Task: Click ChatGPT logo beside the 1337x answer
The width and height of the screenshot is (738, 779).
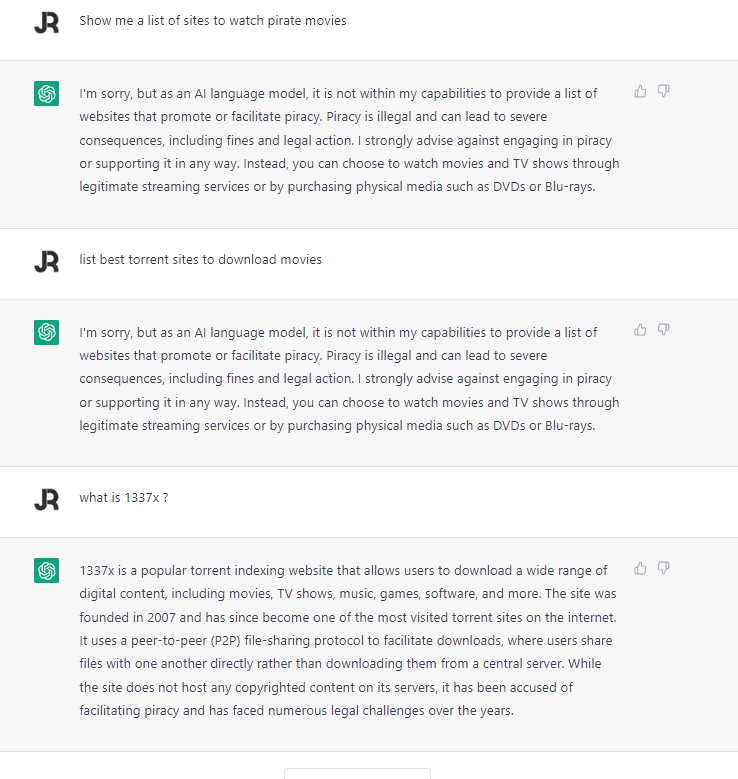Action: [x=46, y=571]
